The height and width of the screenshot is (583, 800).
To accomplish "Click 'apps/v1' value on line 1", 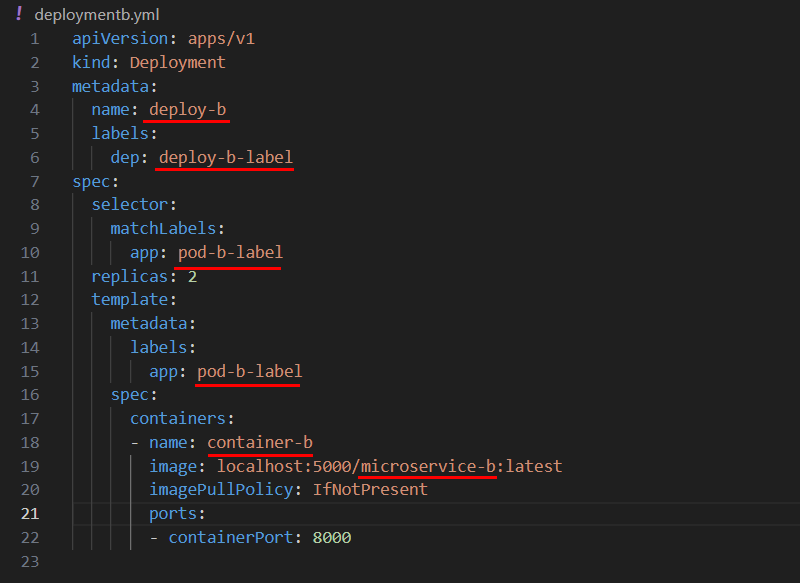I will [221, 39].
